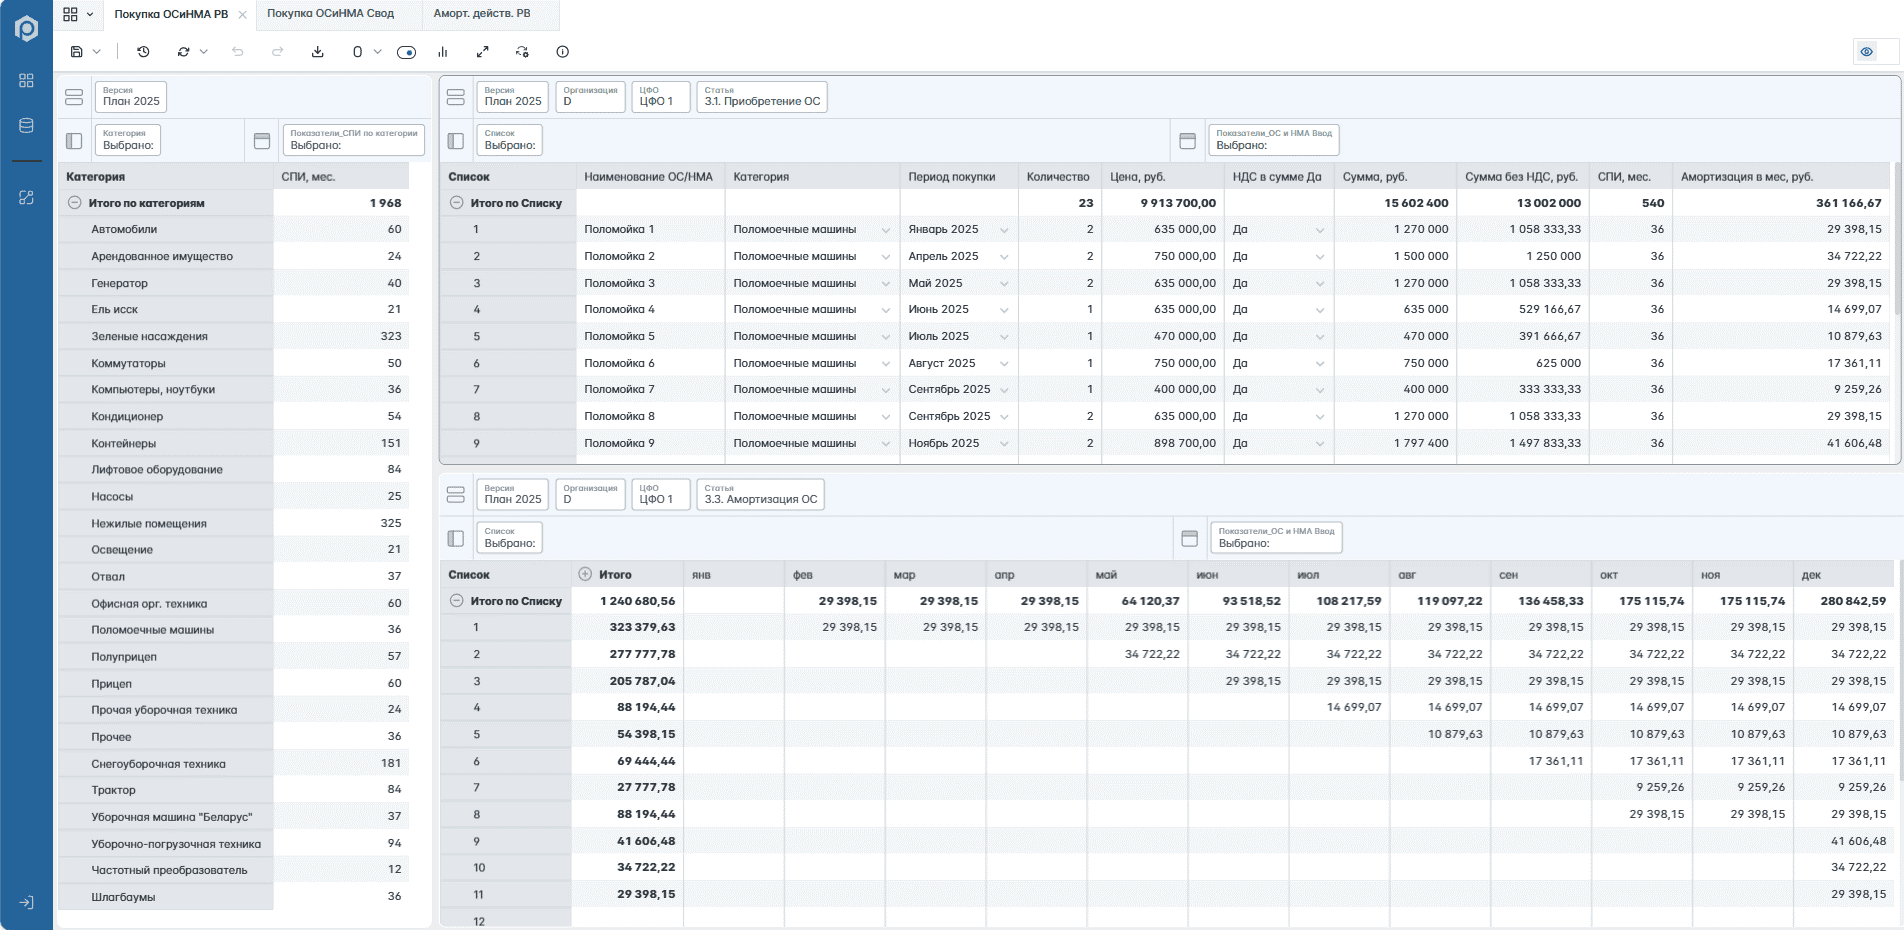The image size is (1904, 930).
Task: Open the decimal digits '0' dropdown
Action: [x=366, y=52]
